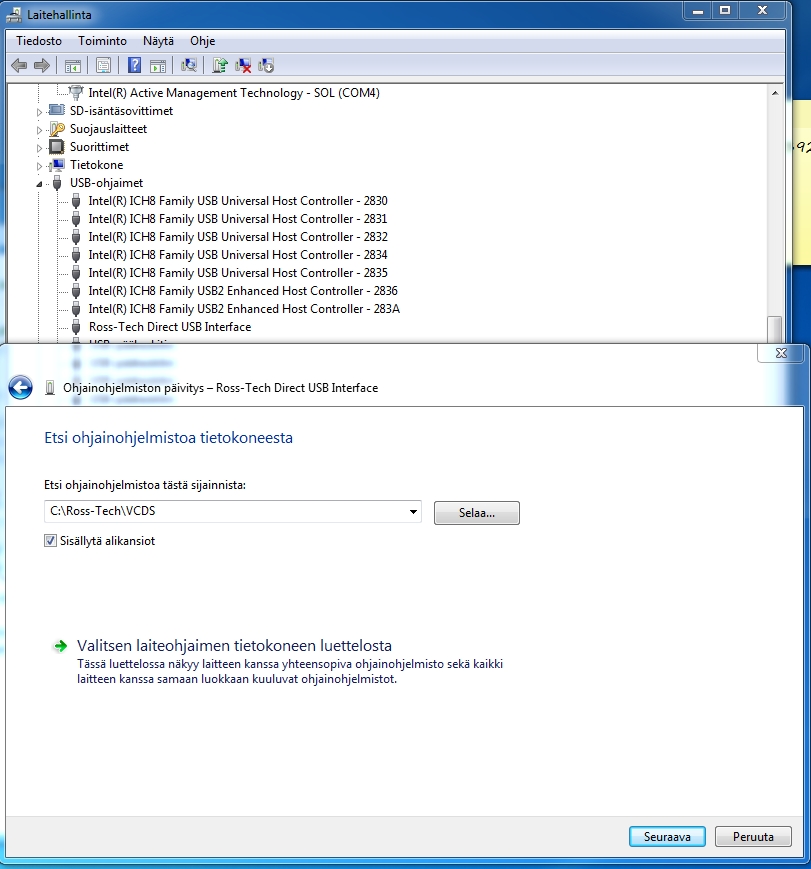Screen dimensions: 811x869
Task: Click the Show/Hide console tree icon
Action: point(73,66)
